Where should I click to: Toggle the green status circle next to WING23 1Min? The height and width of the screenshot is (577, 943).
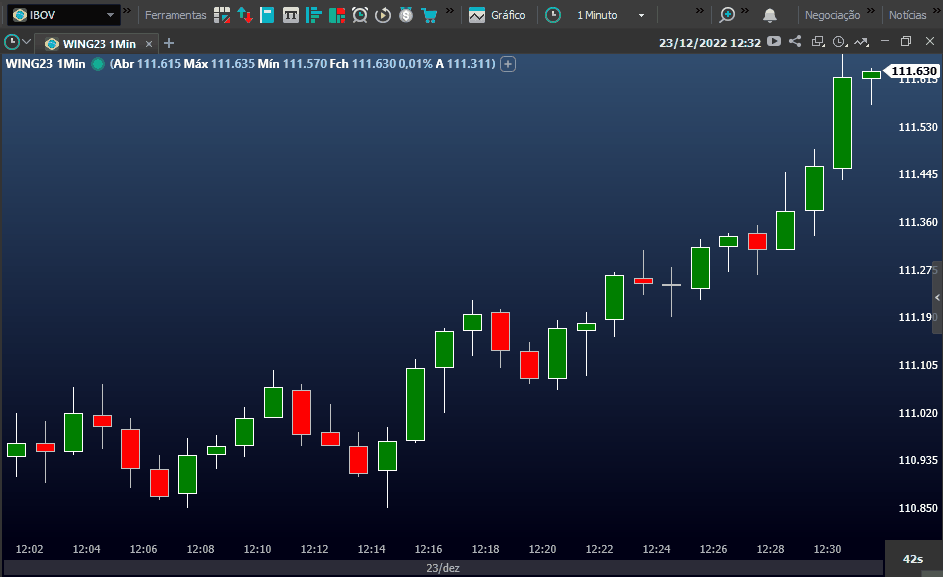[x=97, y=64]
